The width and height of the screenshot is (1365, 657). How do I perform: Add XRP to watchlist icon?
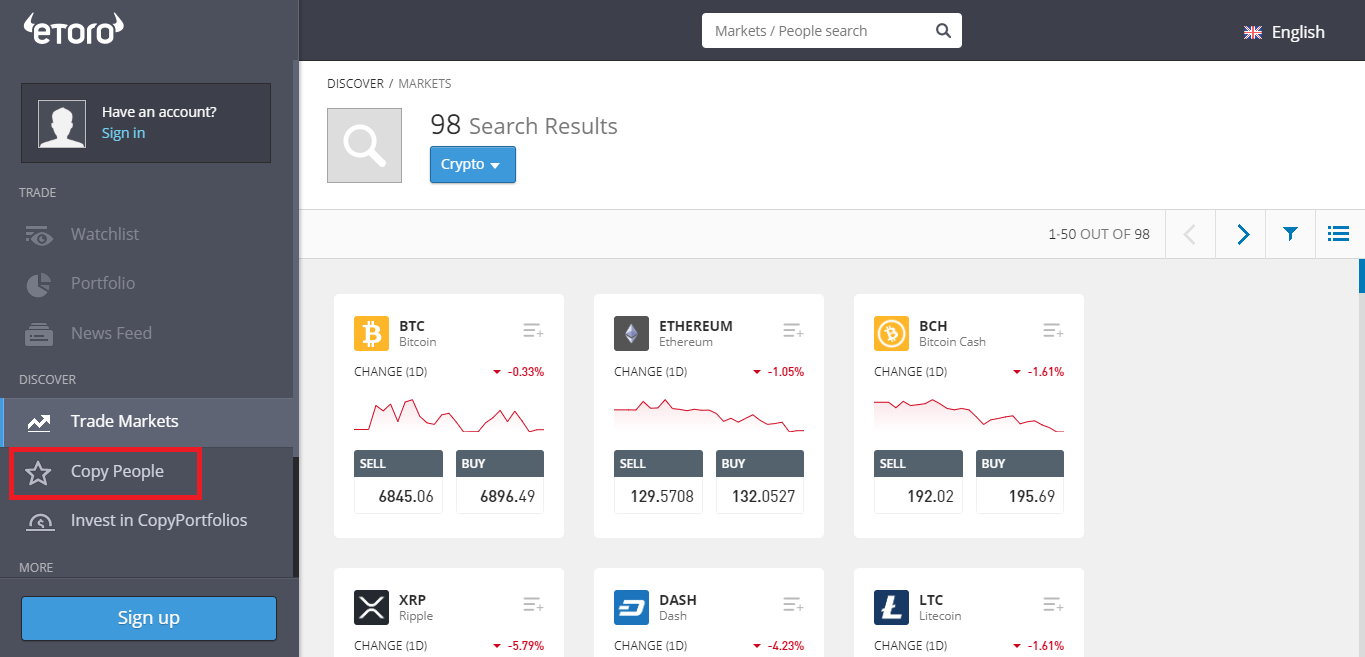click(x=533, y=605)
